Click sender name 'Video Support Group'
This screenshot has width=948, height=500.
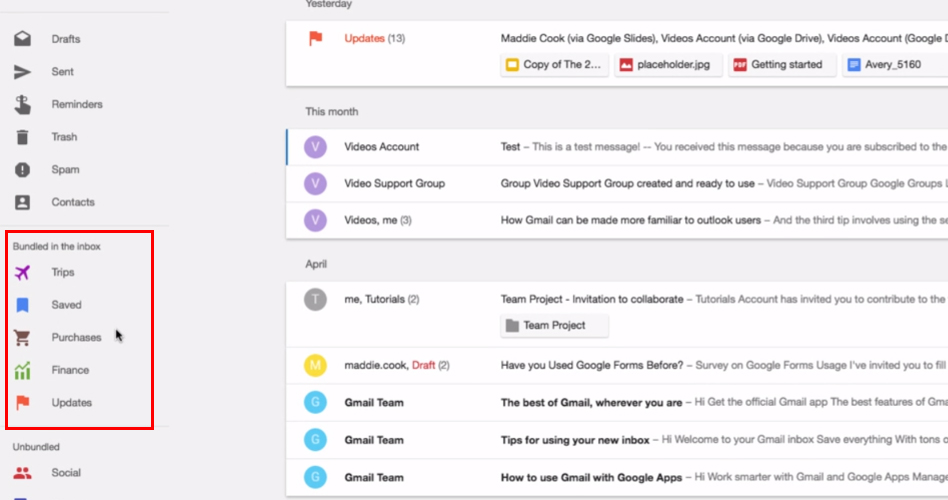point(395,183)
